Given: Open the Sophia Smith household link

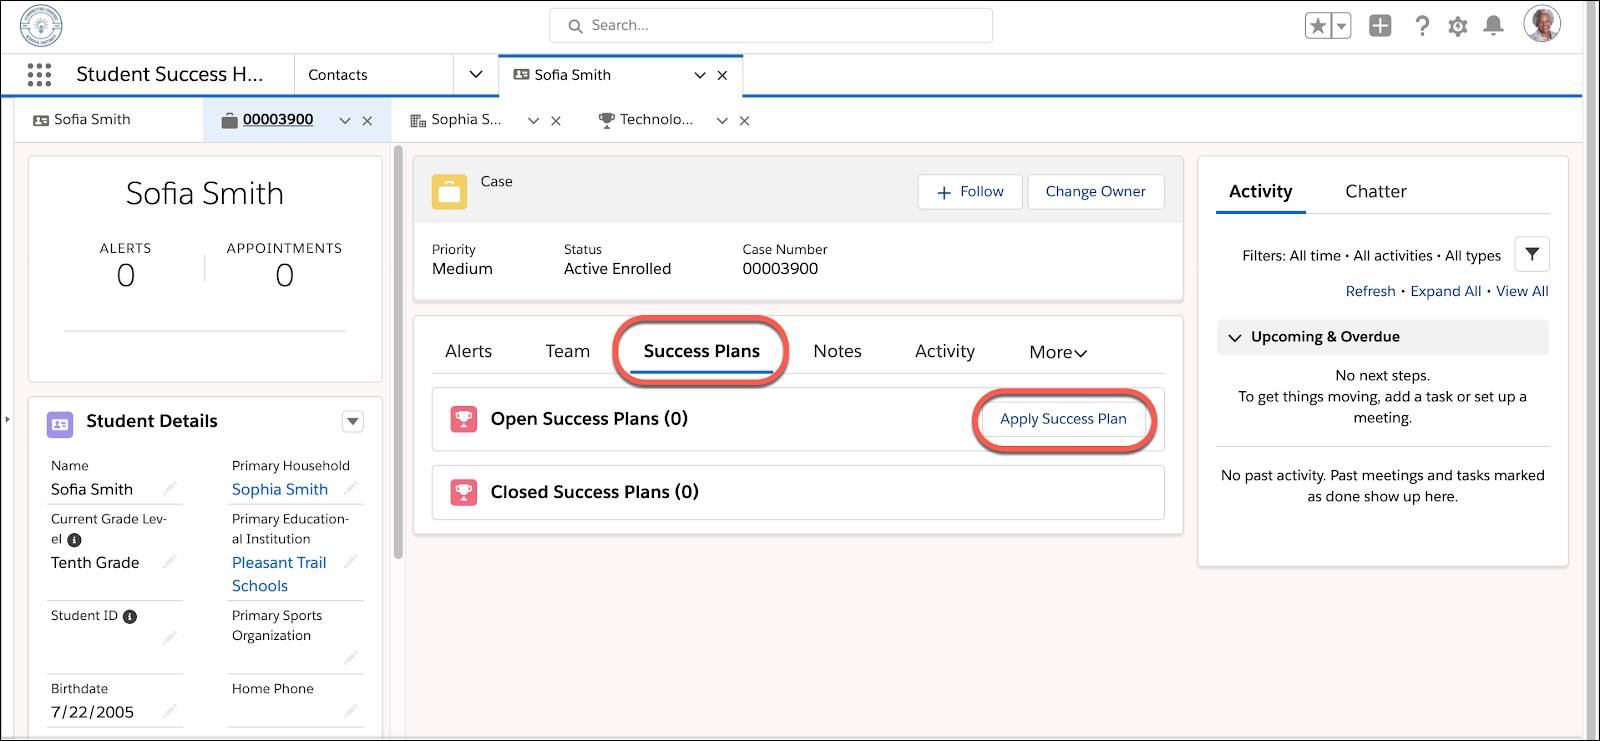Looking at the screenshot, I should coord(280,490).
